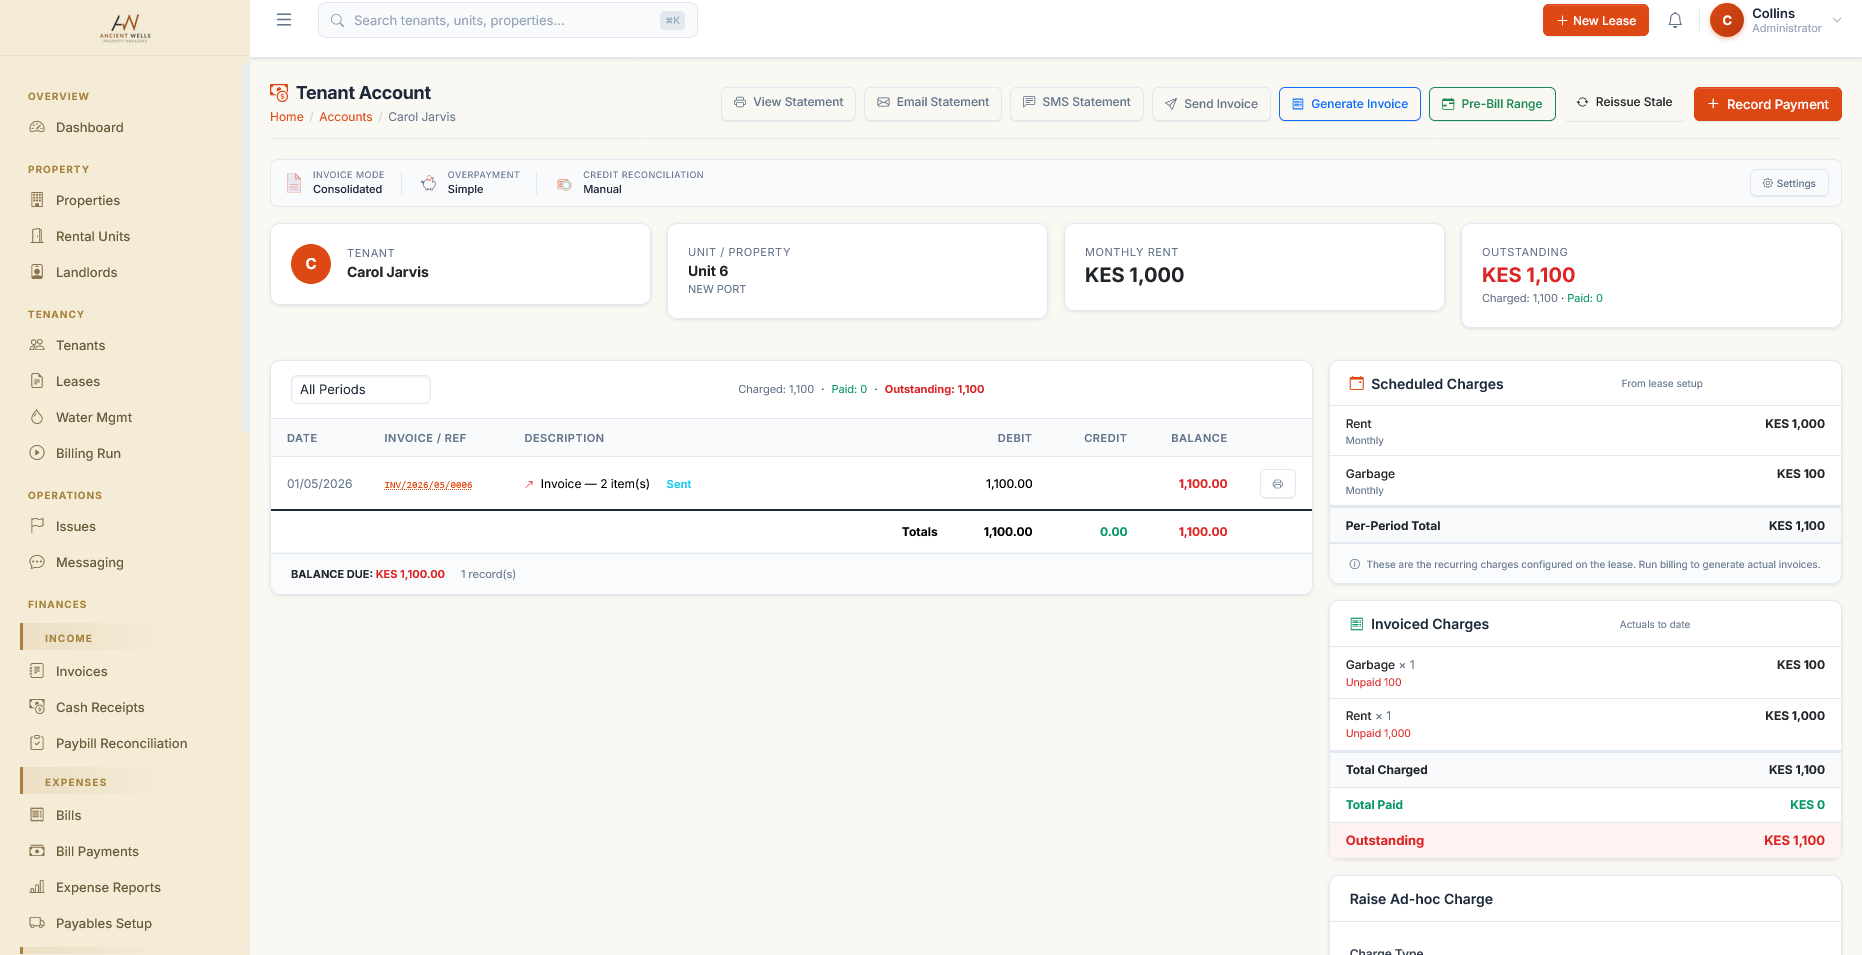Open Paybill Reconciliation in sidebar
The width and height of the screenshot is (1862, 955).
(122, 743)
